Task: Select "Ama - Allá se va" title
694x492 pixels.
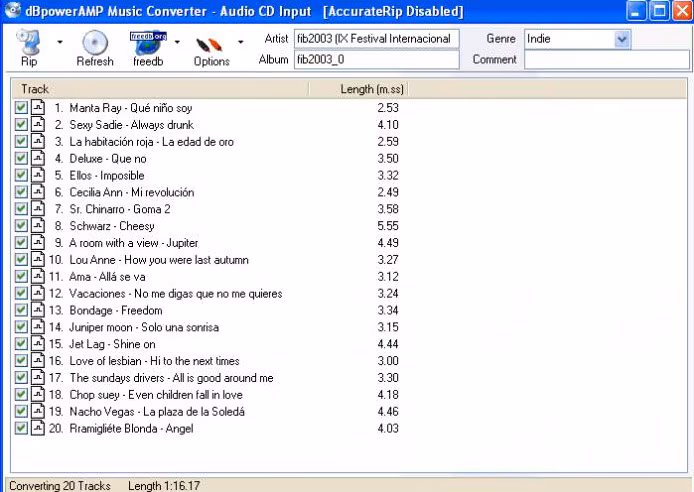Action: coord(107,277)
